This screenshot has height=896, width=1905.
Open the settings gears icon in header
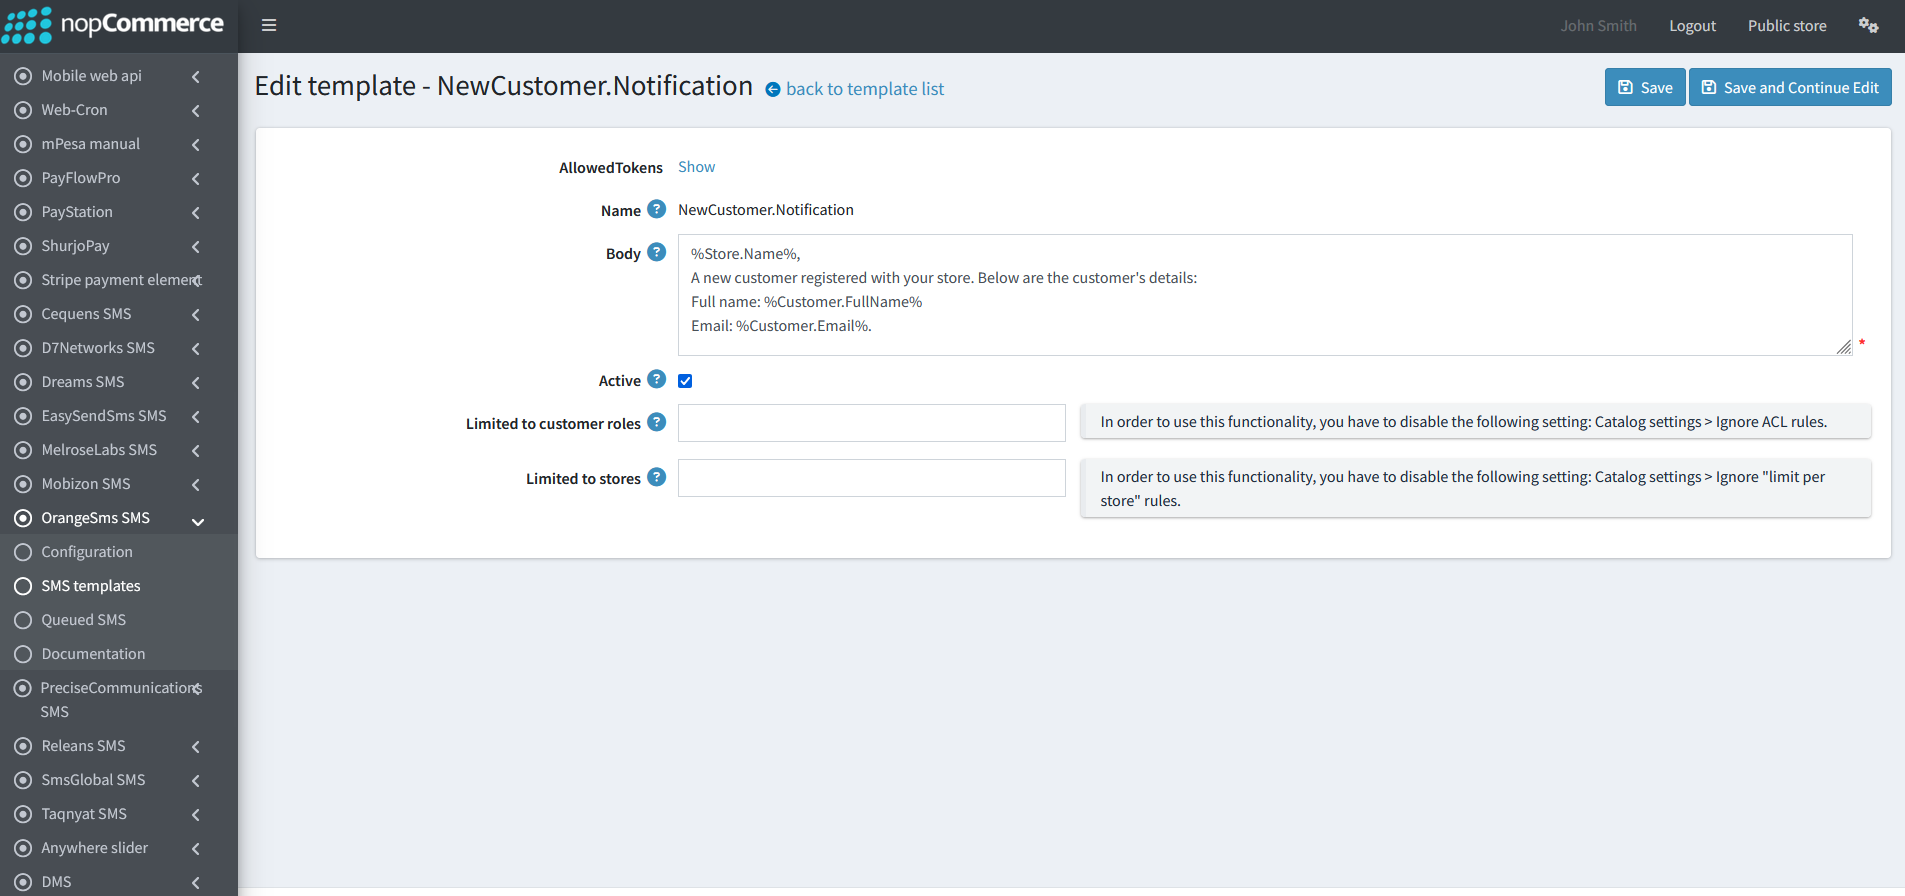click(1868, 25)
